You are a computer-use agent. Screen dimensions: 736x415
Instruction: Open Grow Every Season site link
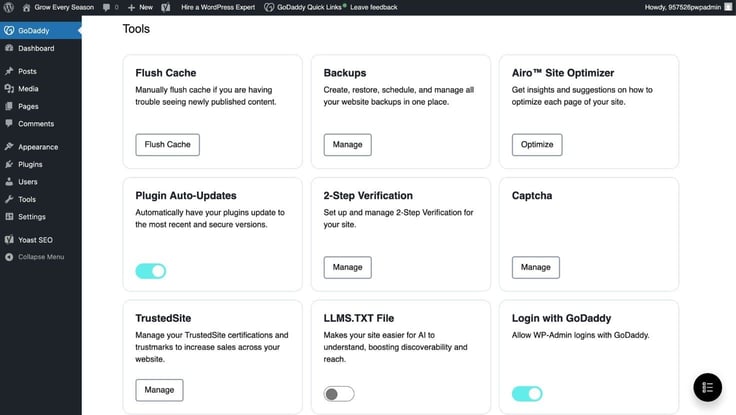64,8
